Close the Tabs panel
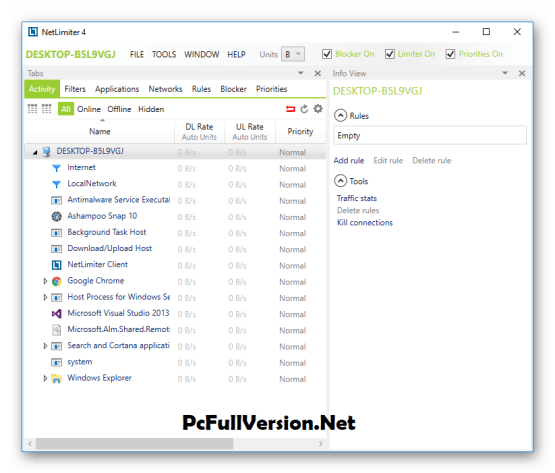 click(x=317, y=73)
